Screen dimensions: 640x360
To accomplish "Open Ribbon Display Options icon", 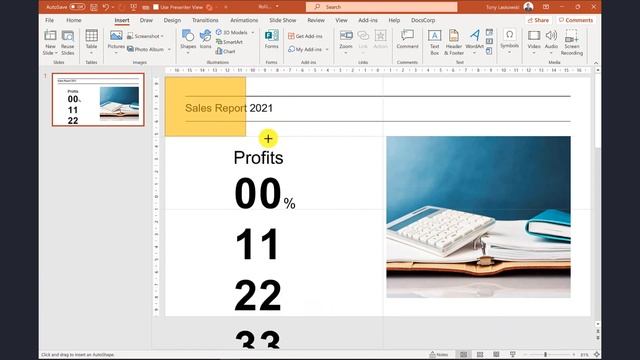I will (x=546, y=7).
